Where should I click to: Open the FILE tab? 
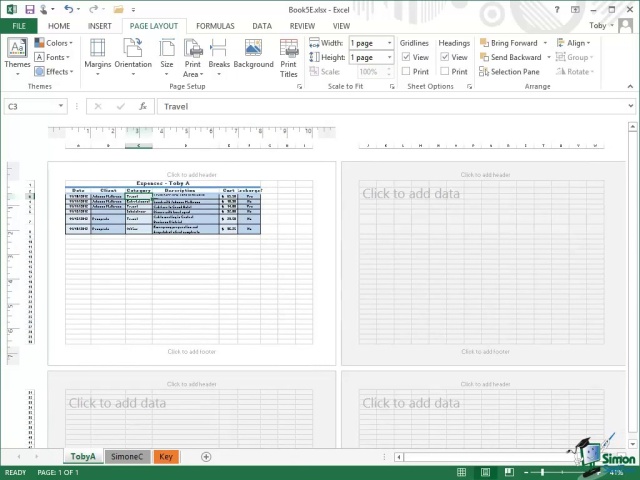19,26
